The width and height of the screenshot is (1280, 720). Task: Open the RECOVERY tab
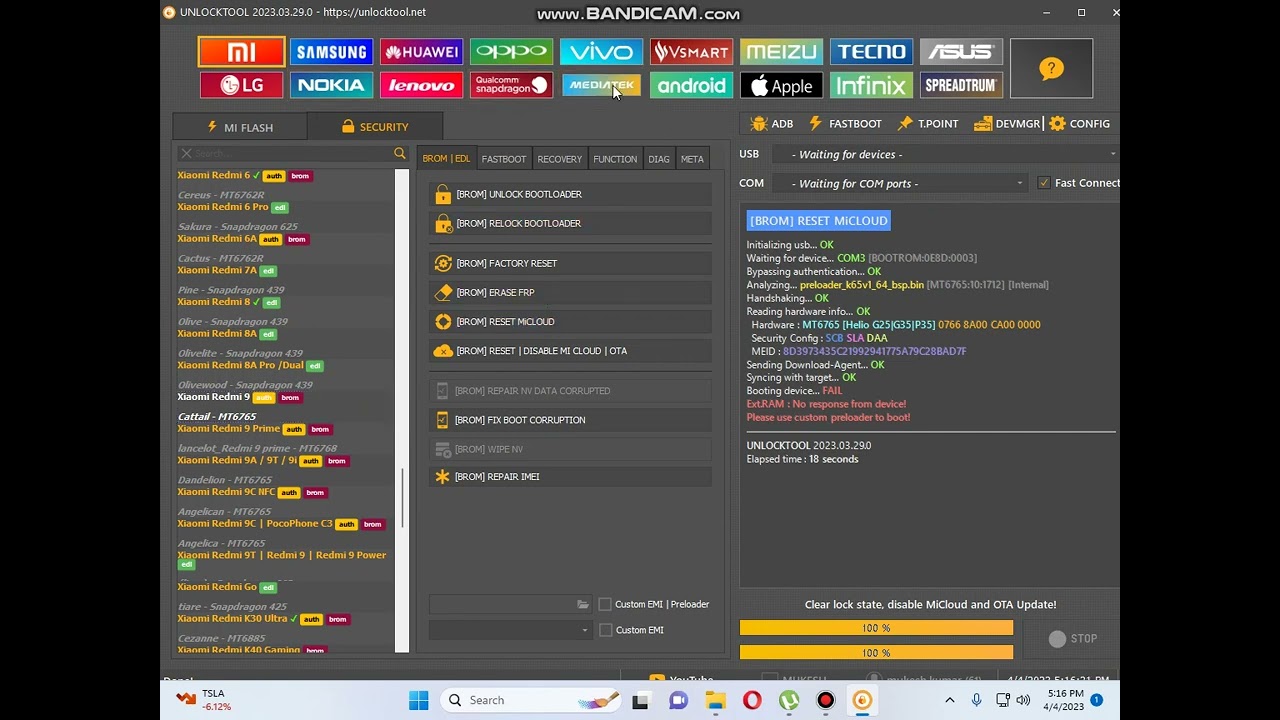(559, 159)
